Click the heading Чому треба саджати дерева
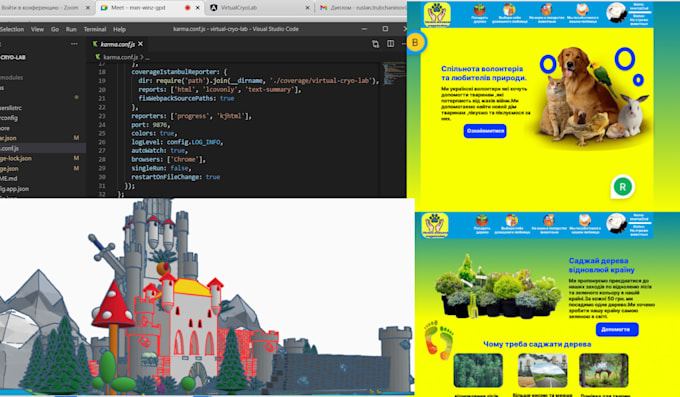 537,344
